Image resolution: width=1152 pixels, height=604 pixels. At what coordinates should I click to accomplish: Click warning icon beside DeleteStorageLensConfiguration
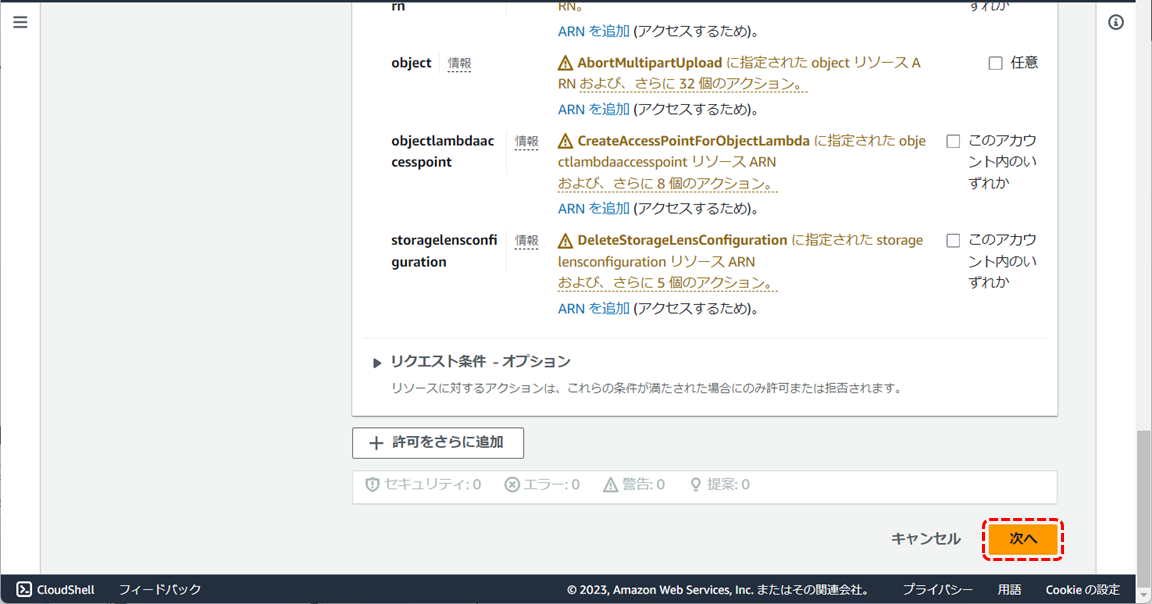click(x=565, y=240)
